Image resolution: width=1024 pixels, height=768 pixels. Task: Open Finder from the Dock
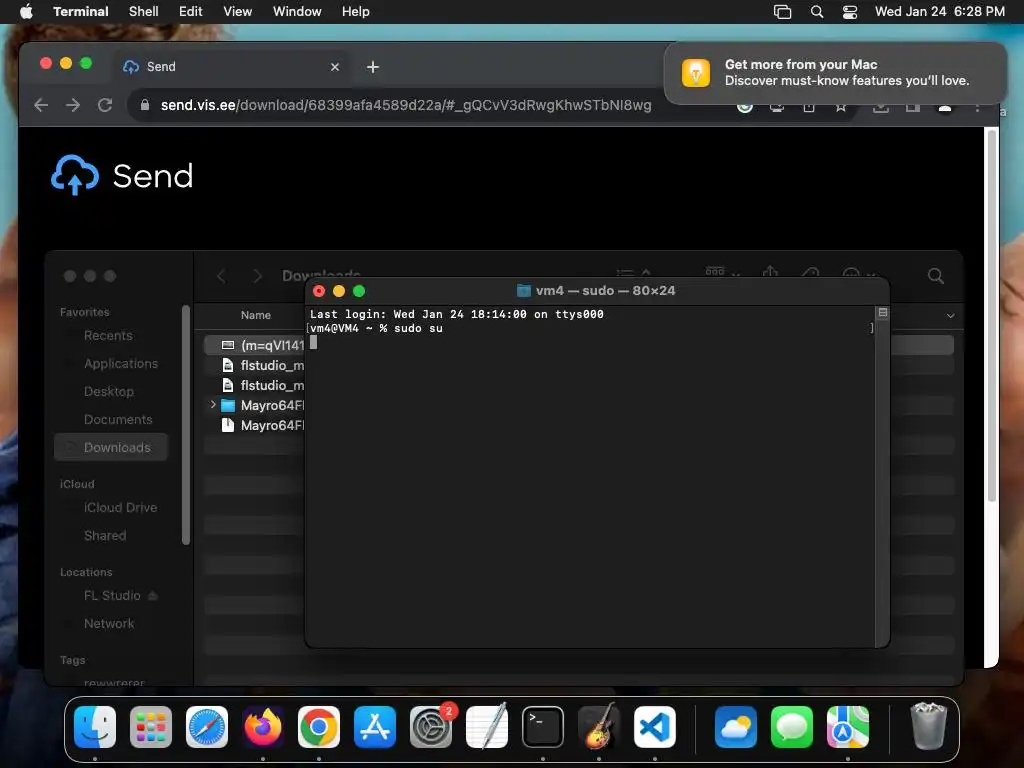95,727
